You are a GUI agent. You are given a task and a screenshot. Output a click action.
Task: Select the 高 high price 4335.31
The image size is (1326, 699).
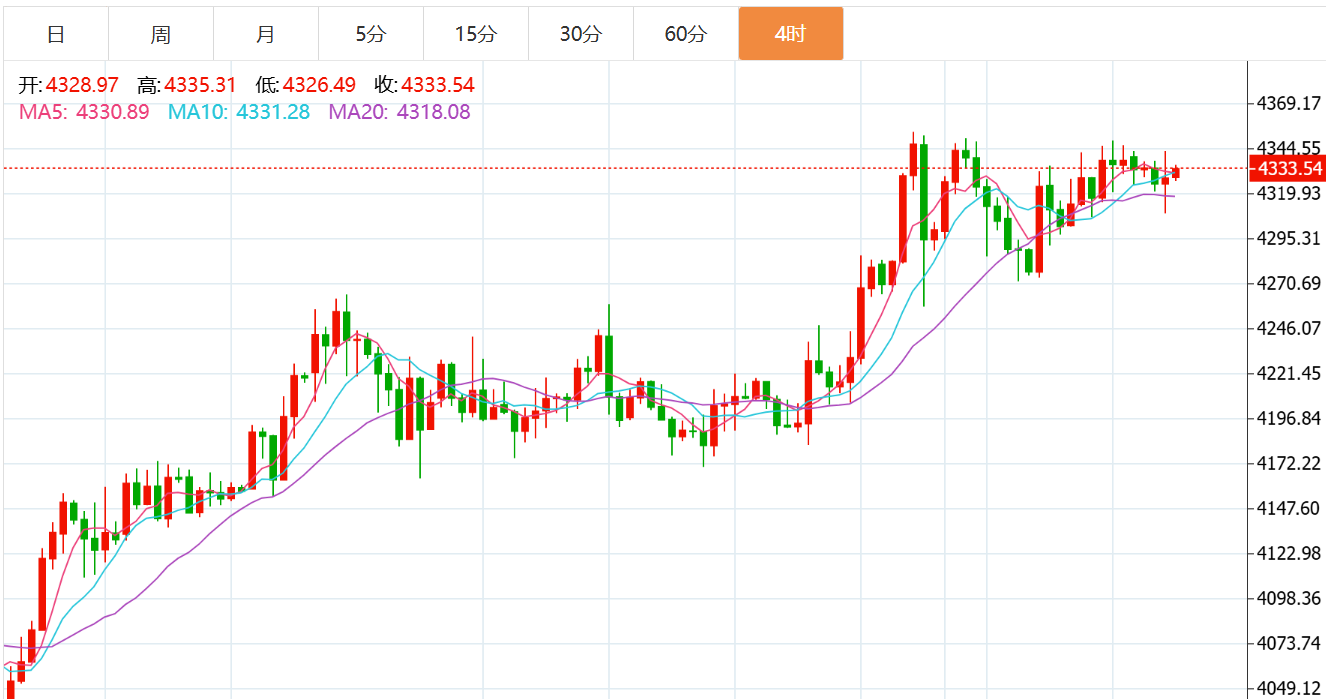pos(200,85)
